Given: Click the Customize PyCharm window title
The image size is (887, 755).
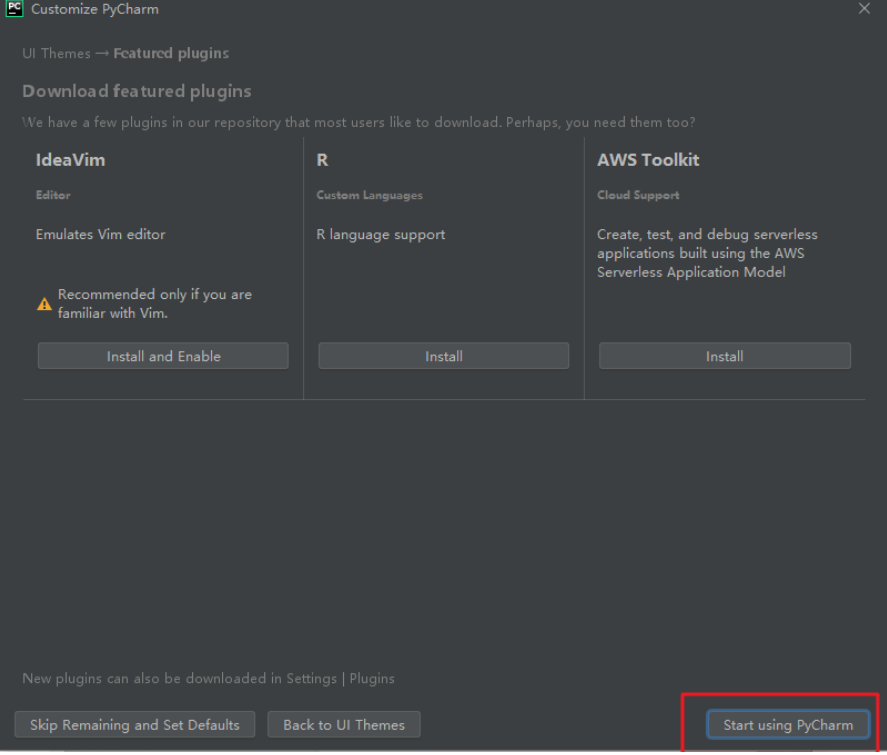Looking at the screenshot, I should (95, 10).
